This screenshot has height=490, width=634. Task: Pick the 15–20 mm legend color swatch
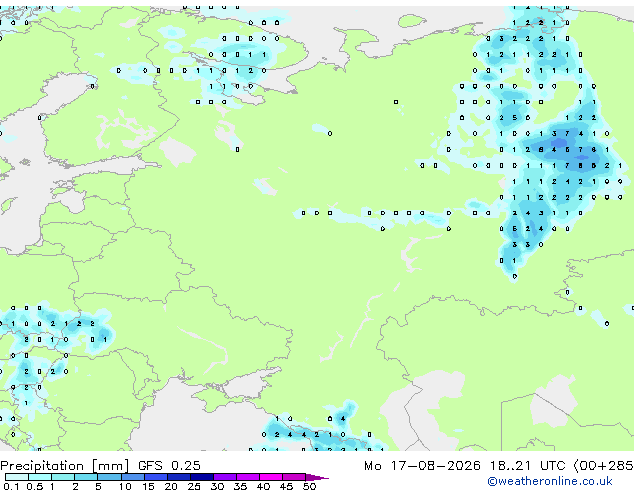pyautogui.click(x=155, y=477)
